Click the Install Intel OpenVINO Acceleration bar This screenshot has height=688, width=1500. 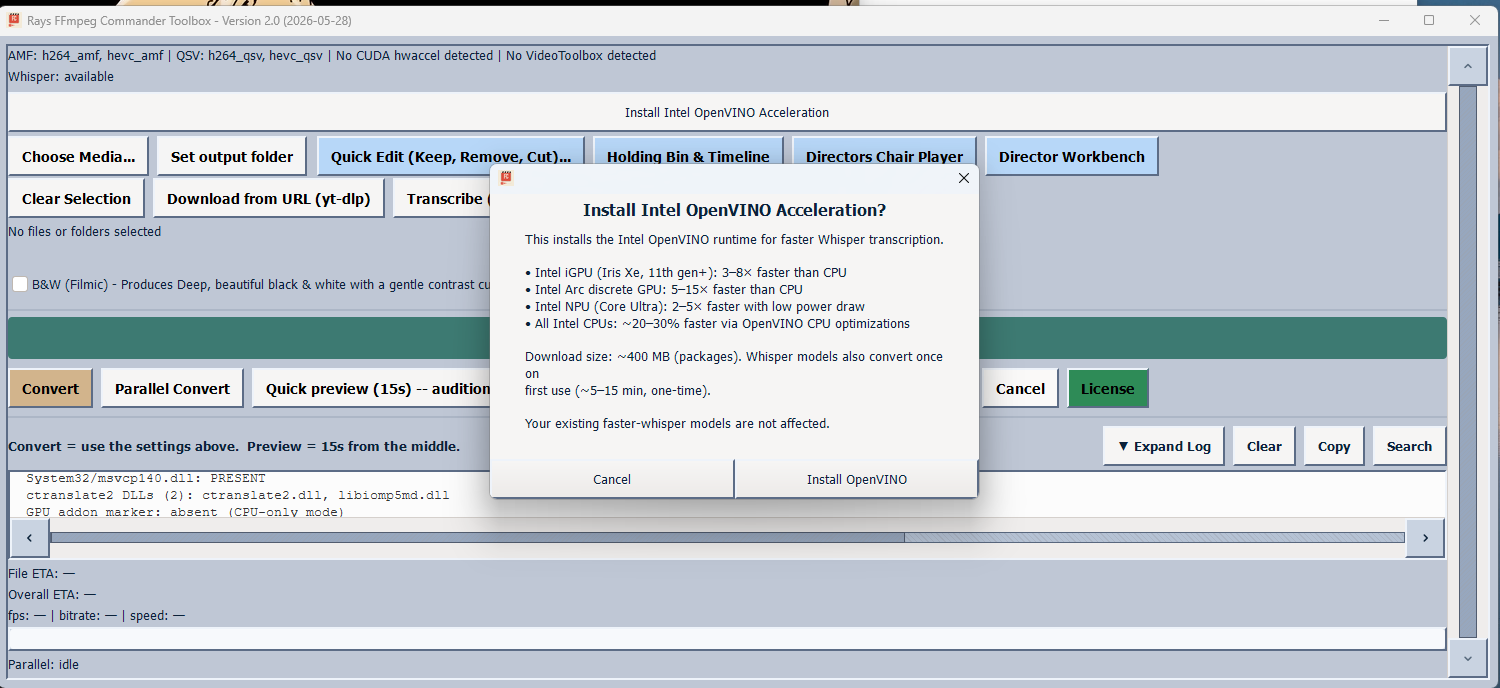point(727,112)
